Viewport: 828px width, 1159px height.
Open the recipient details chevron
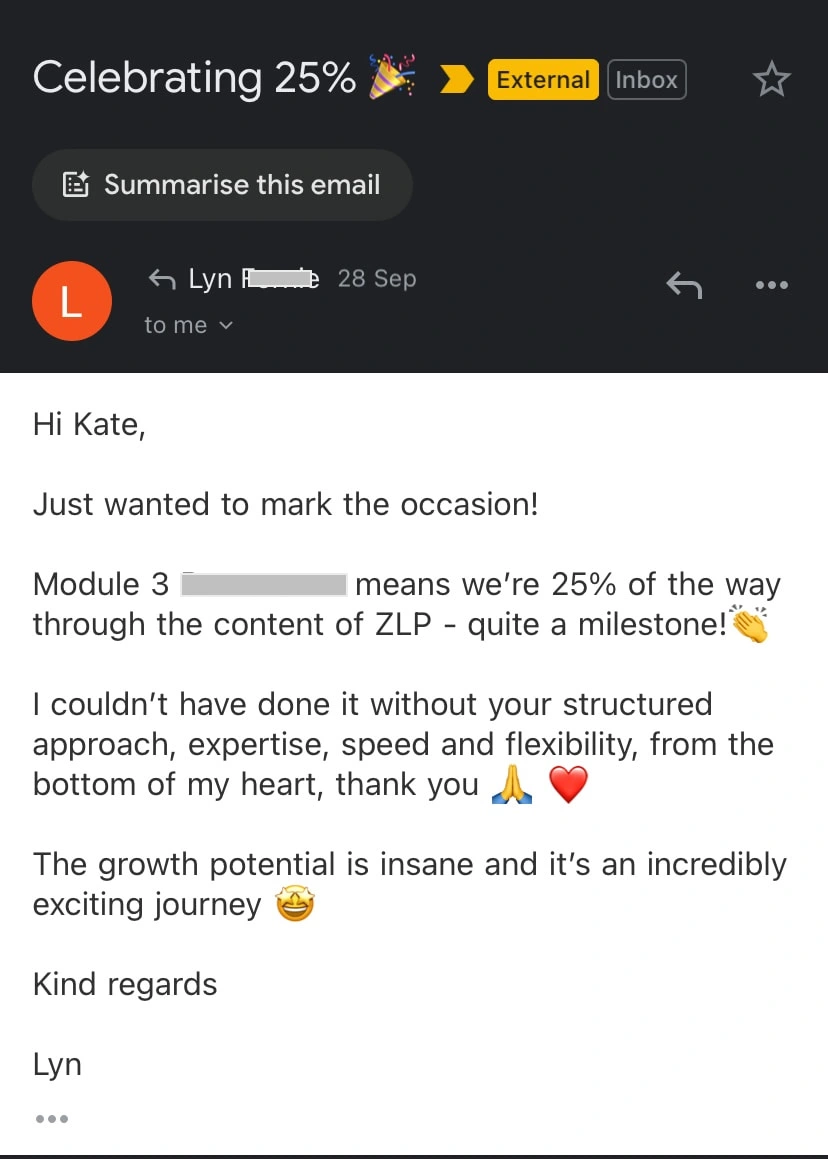pyautogui.click(x=225, y=325)
